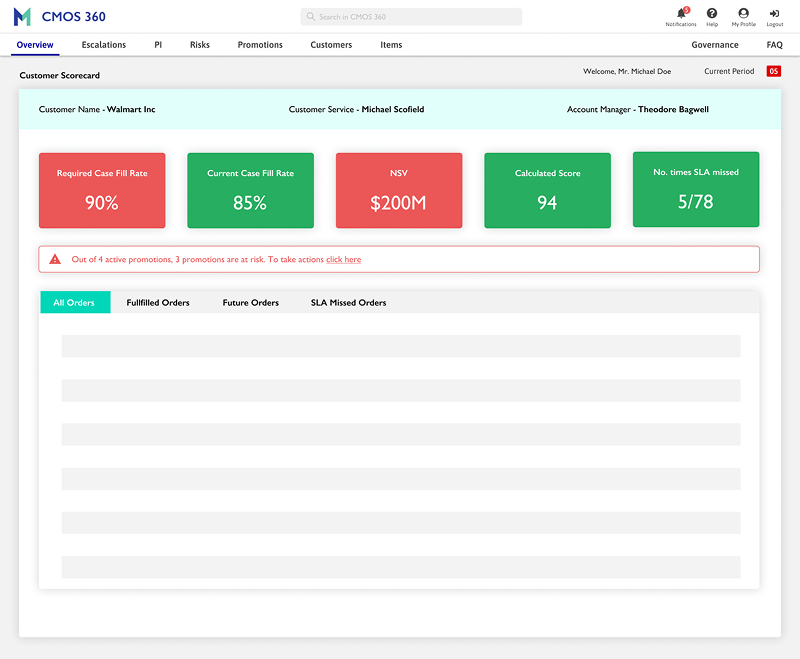Open Notifications bell icon
The width and height of the screenshot is (800, 659).
(681, 14)
